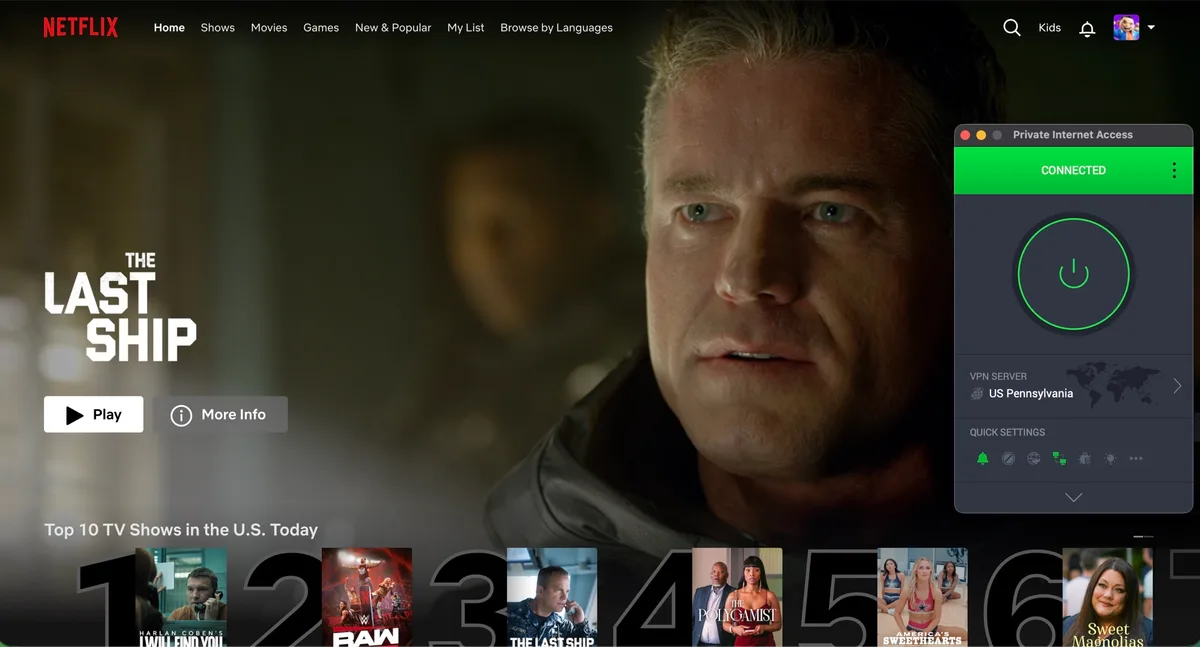Open the Shows menu item

pyautogui.click(x=217, y=28)
